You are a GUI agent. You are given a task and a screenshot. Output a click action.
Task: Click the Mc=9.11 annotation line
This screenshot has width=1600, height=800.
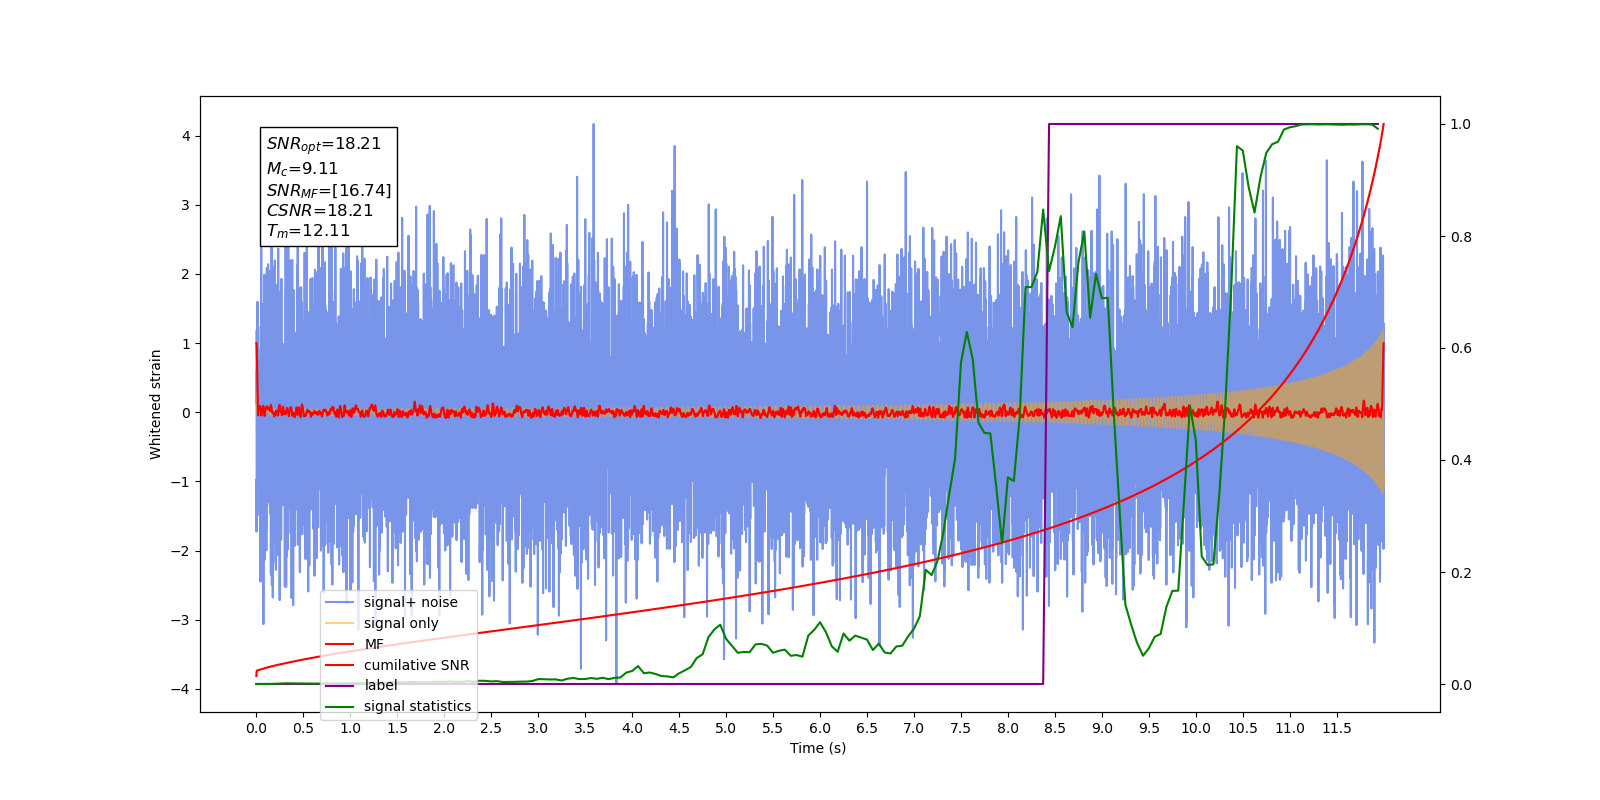(302, 169)
